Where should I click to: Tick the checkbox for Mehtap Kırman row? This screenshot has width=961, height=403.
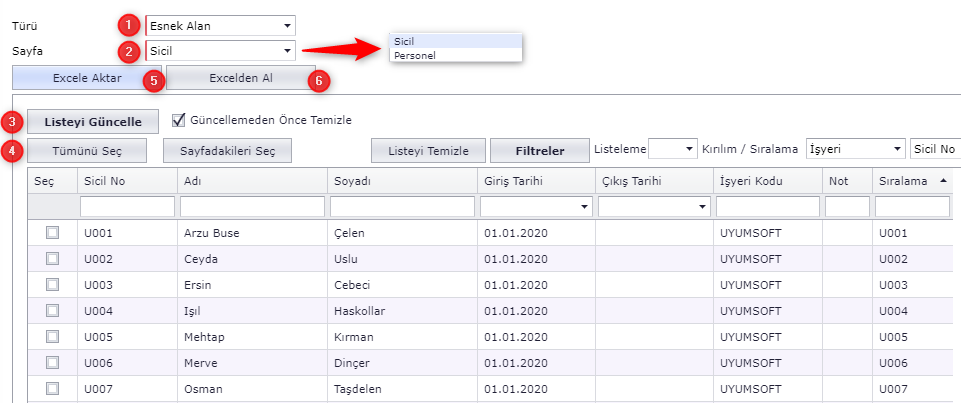[x=52, y=337]
